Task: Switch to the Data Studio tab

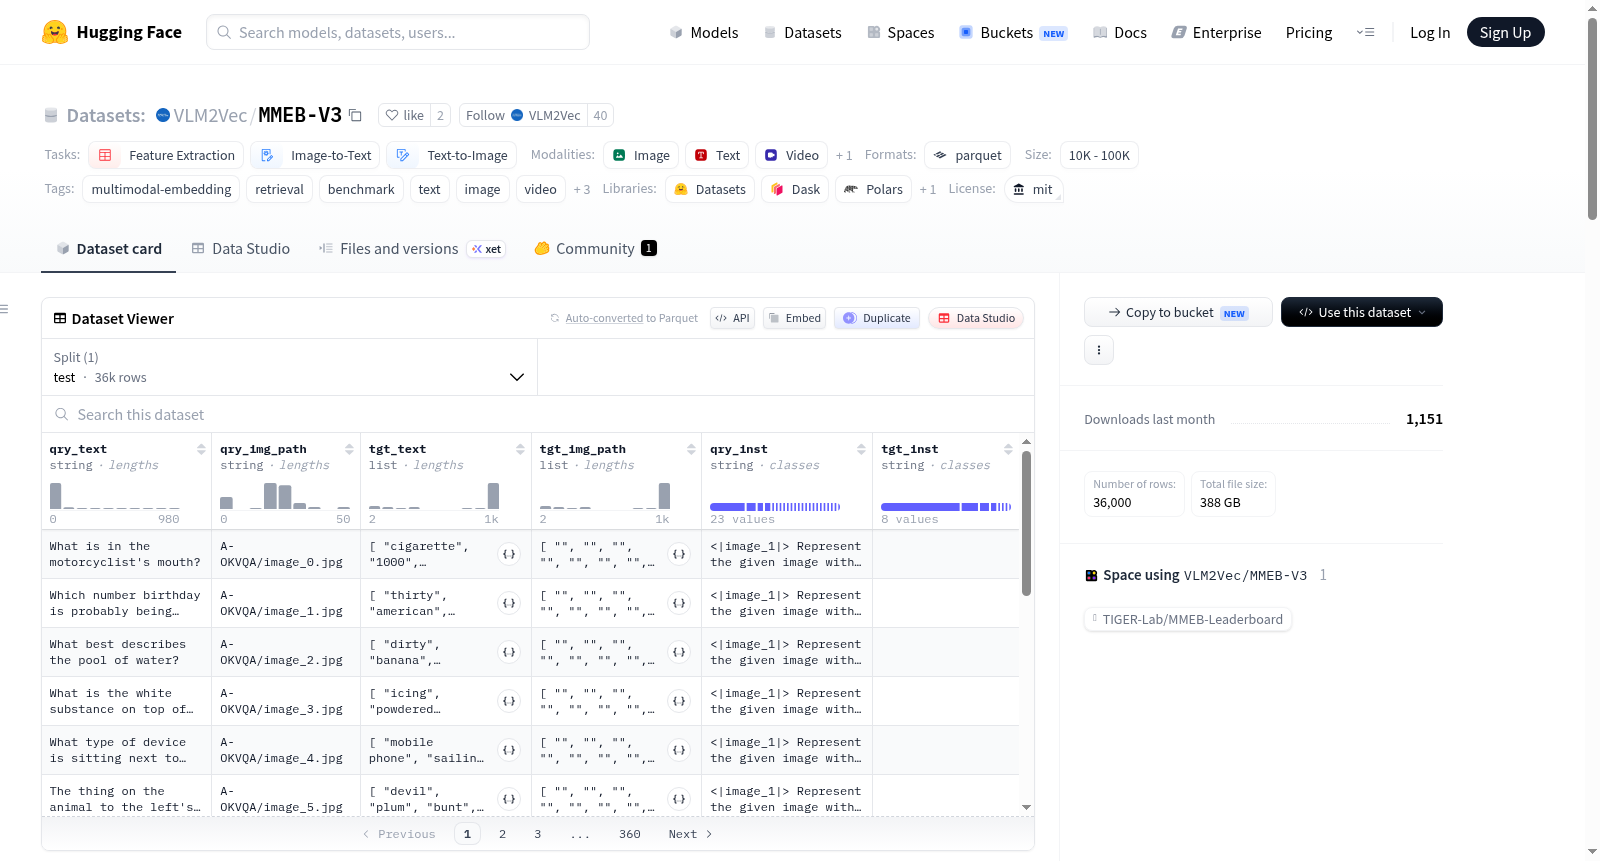Action: coord(241,248)
